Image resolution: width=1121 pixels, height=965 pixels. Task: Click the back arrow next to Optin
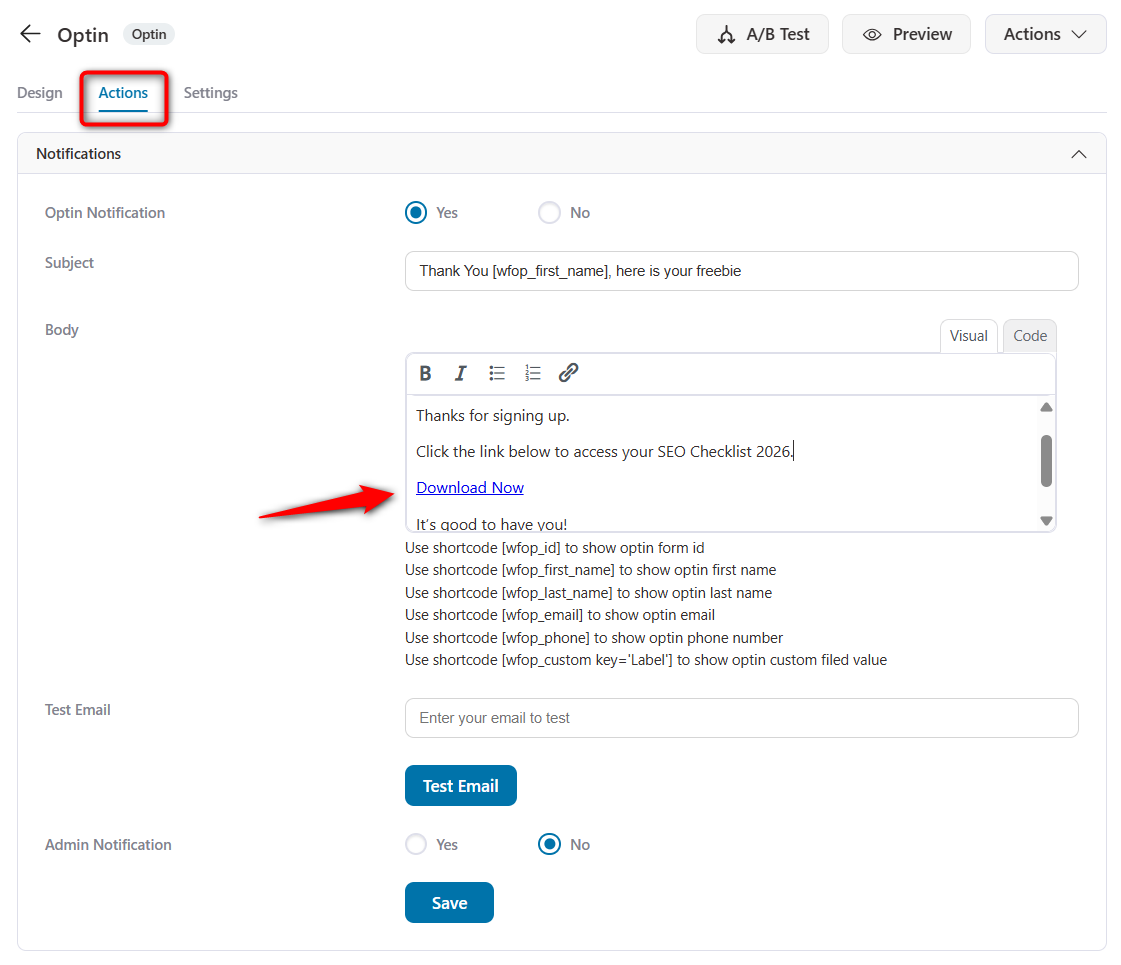pyautogui.click(x=29, y=33)
